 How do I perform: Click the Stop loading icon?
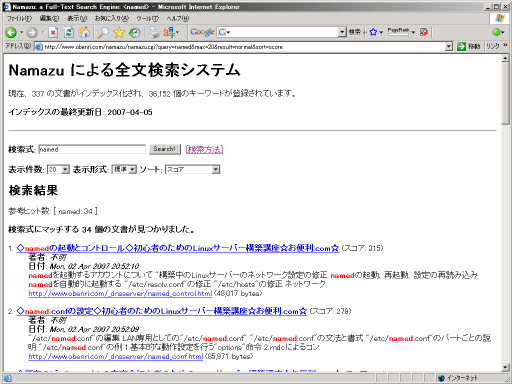[53, 32]
